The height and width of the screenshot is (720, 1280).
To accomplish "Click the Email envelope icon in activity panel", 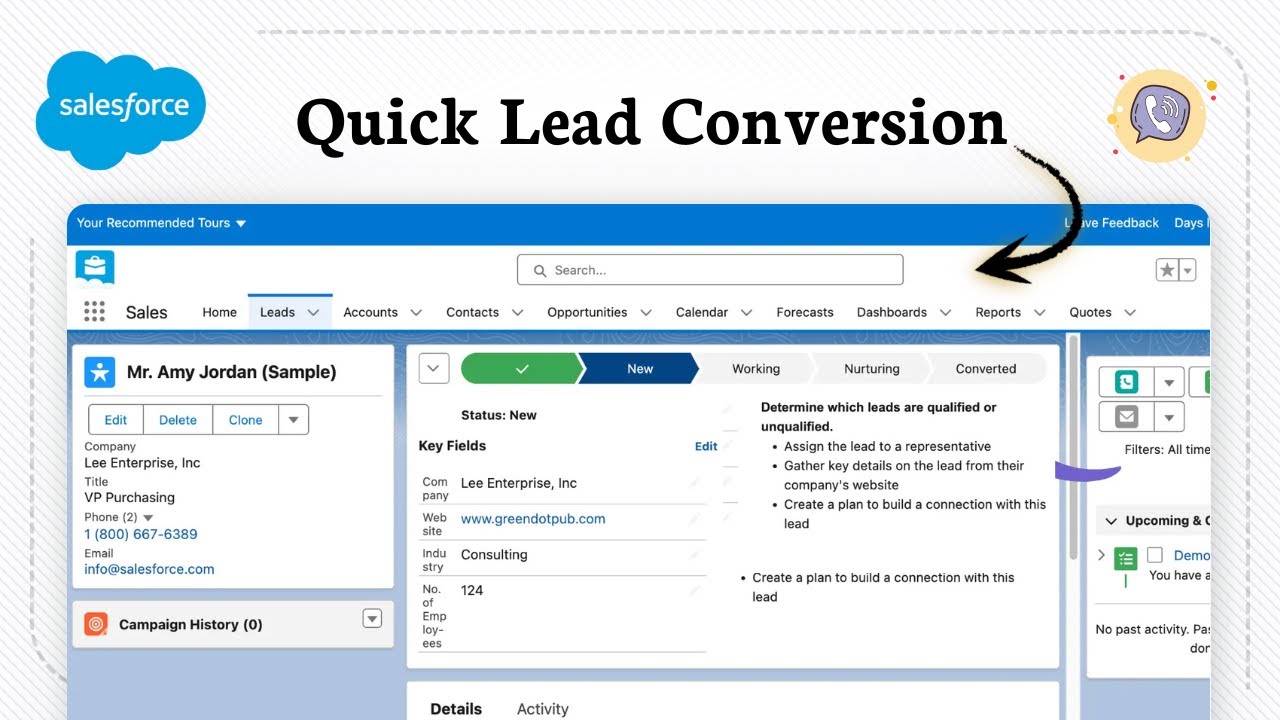I will (x=1127, y=416).
